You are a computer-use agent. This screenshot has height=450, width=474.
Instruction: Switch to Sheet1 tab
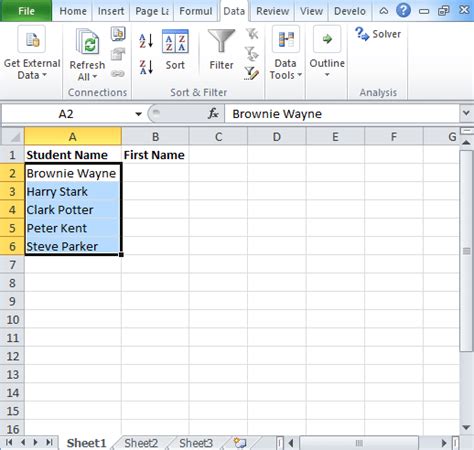[86, 443]
